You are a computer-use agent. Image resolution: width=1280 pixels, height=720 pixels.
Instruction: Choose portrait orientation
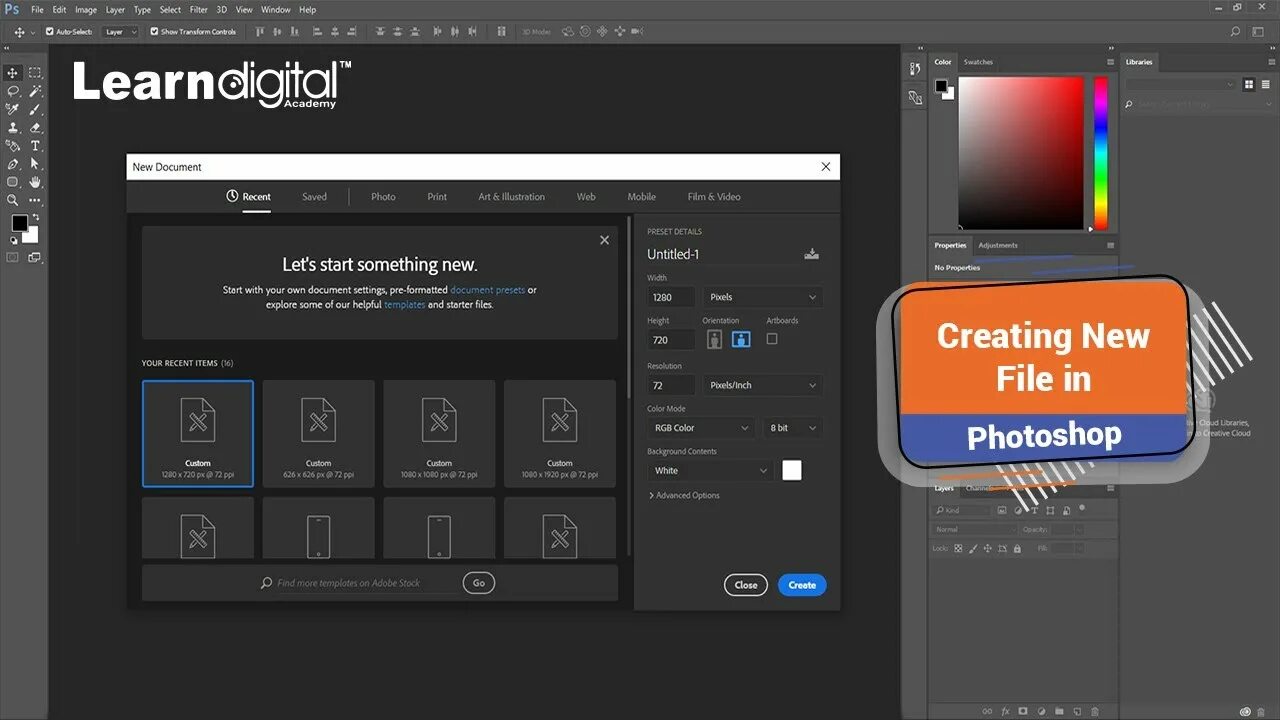click(714, 339)
